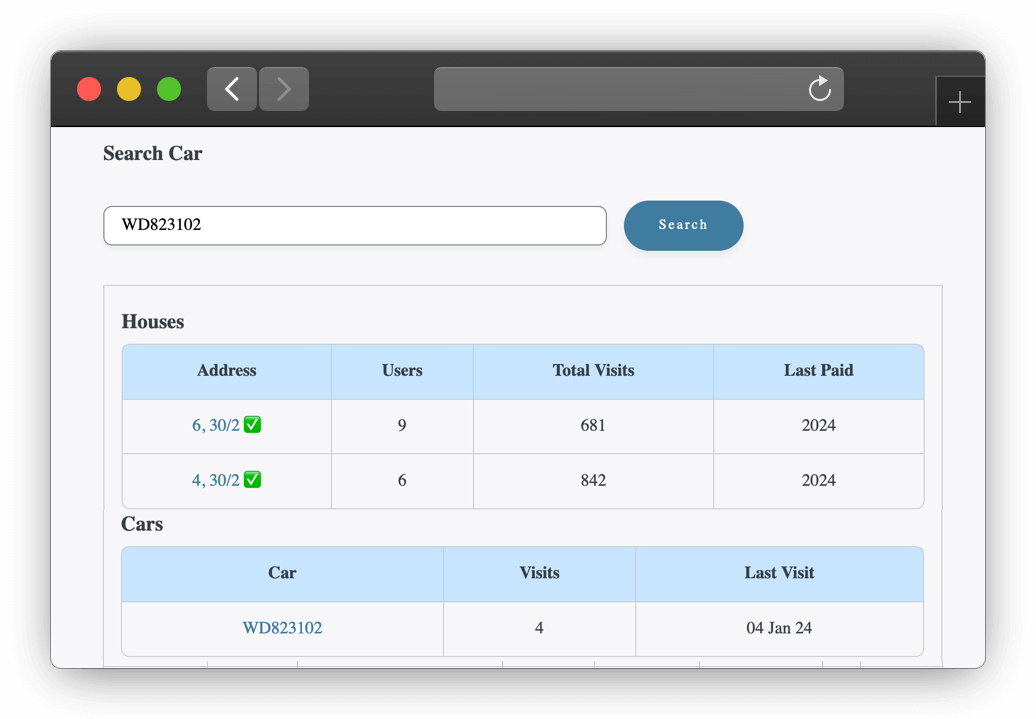The height and width of the screenshot is (719, 1036).
Task: Click the forward navigation arrow
Action: point(283,89)
